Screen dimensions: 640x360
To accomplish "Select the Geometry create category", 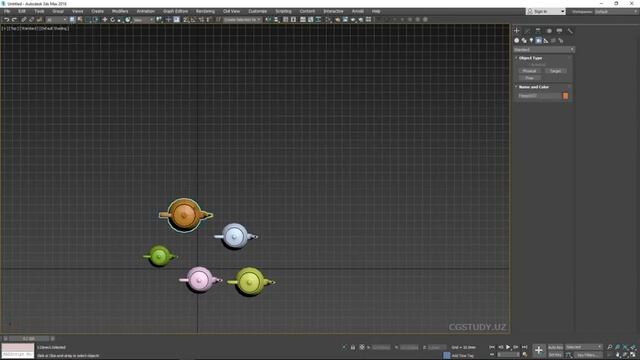I will (517, 40).
